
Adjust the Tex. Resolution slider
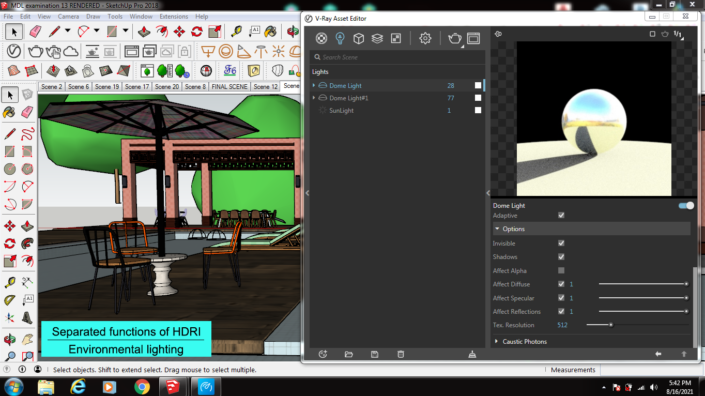637,325
